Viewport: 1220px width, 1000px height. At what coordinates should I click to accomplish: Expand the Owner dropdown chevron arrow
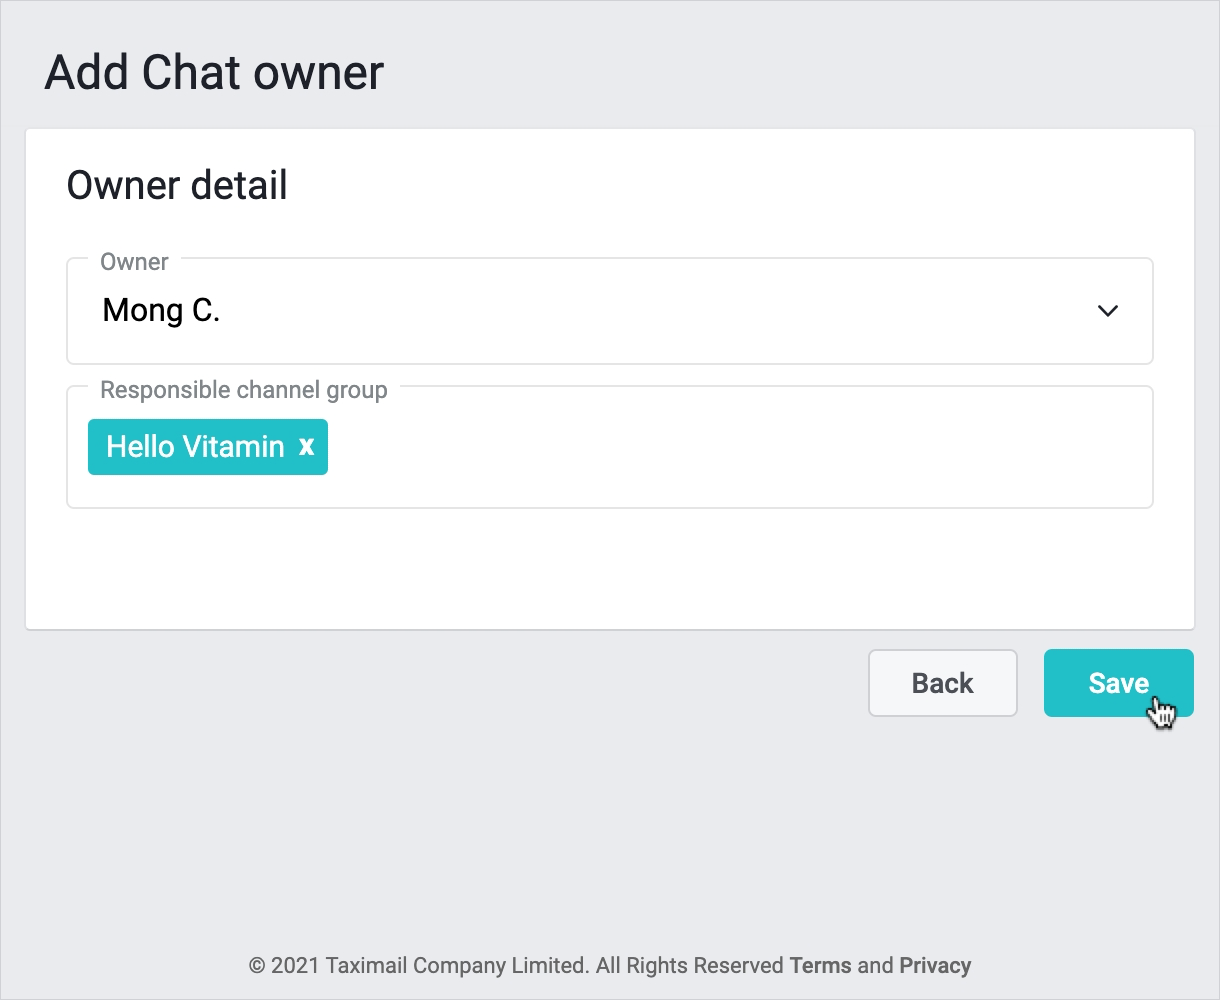1107,311
